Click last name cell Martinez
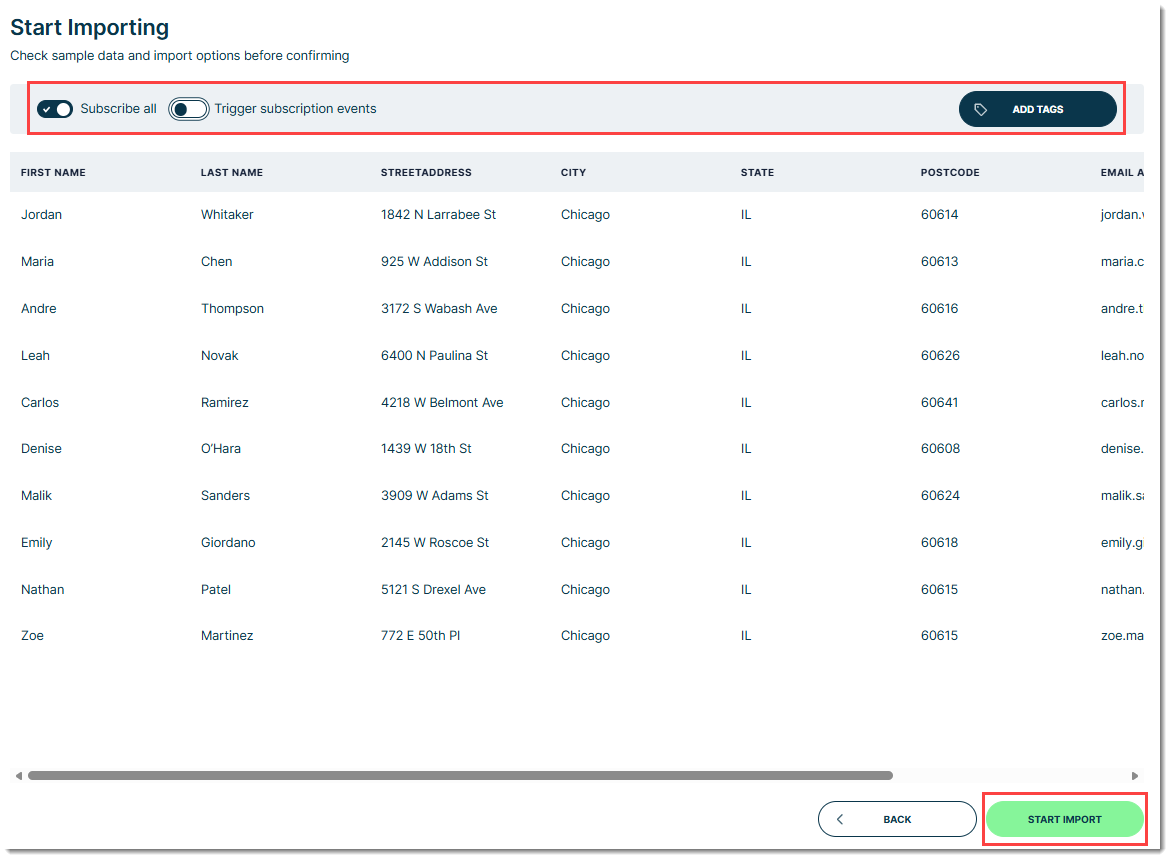The height and width of the screenshot is (860, 1171). click(x=227, y=636)
